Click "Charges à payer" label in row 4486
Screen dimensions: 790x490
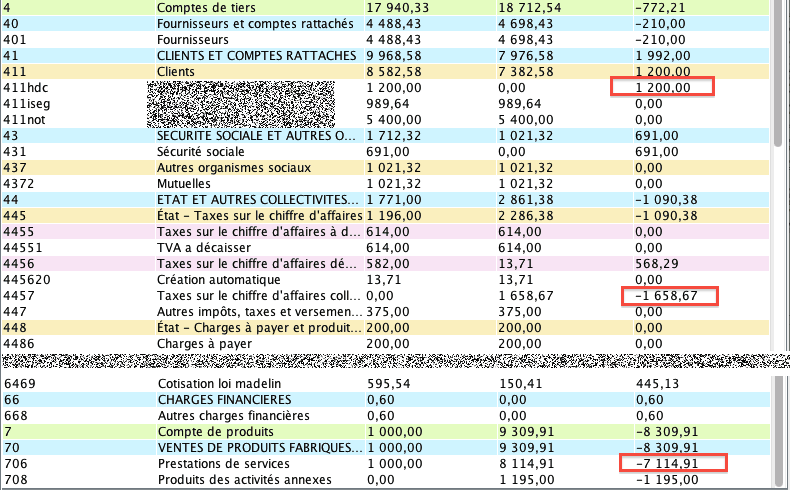click(204, 344)
